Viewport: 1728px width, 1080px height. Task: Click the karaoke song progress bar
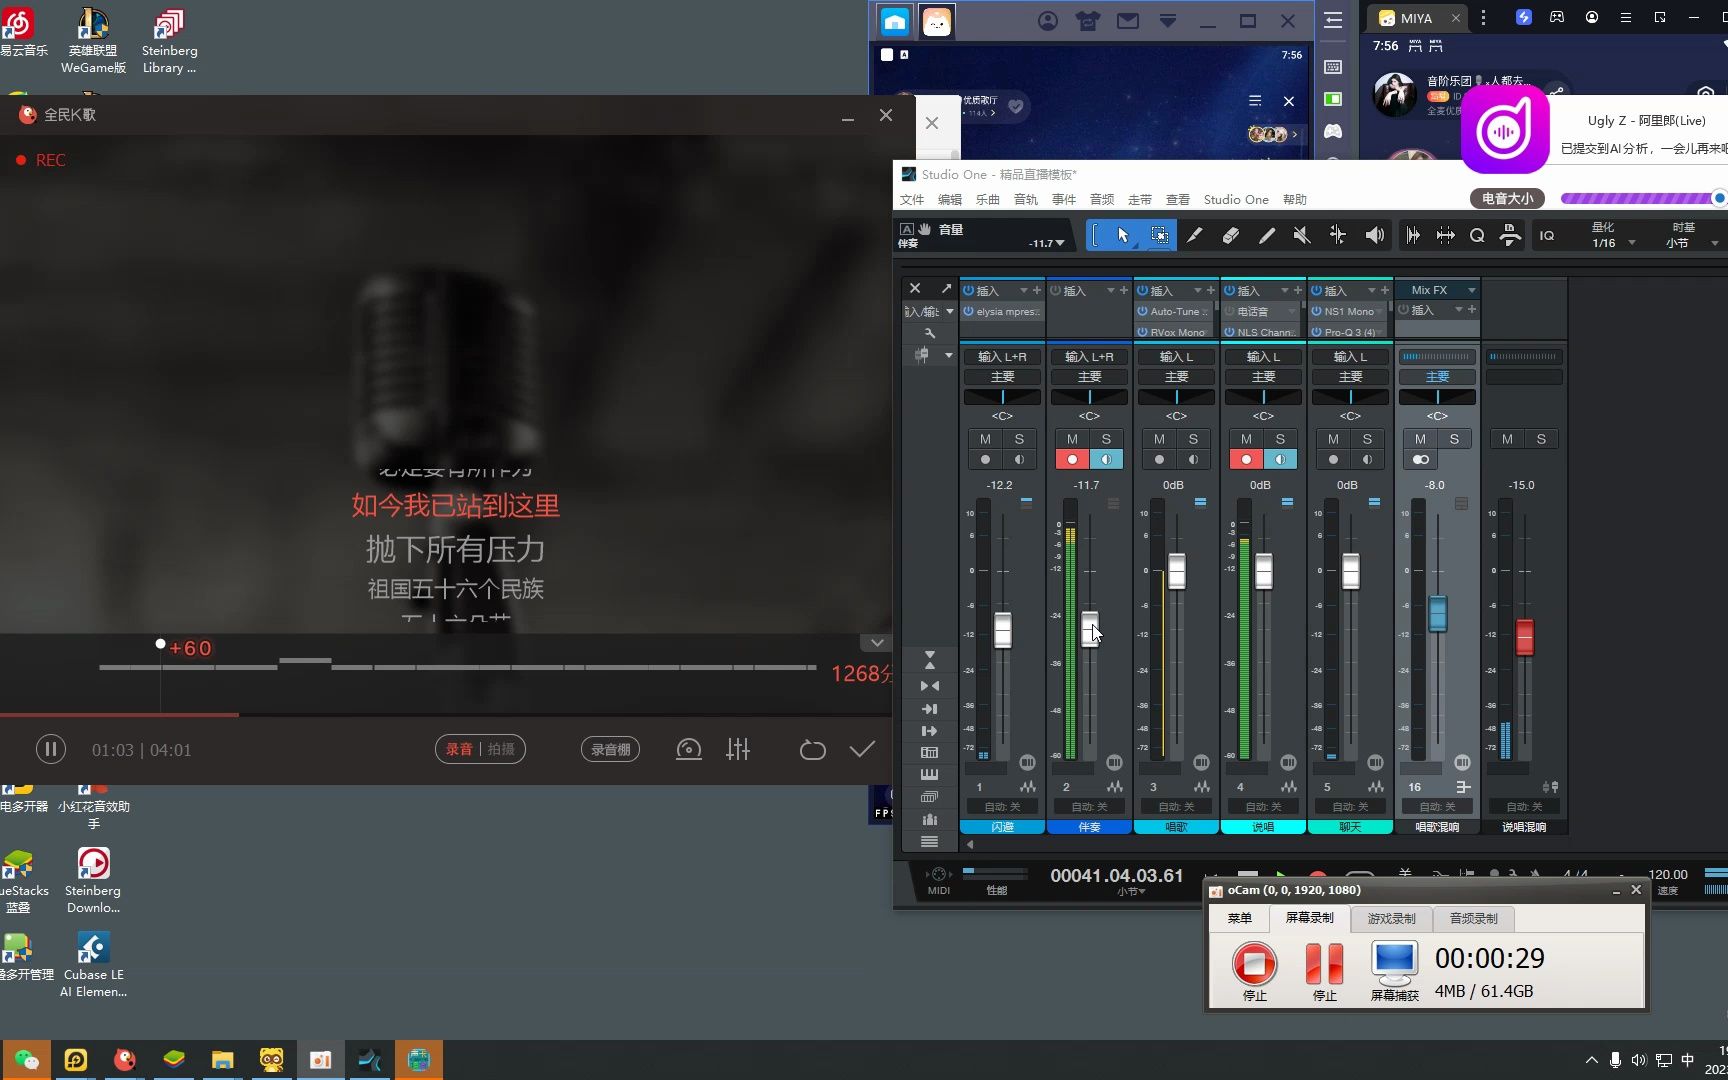coord(446,714)
